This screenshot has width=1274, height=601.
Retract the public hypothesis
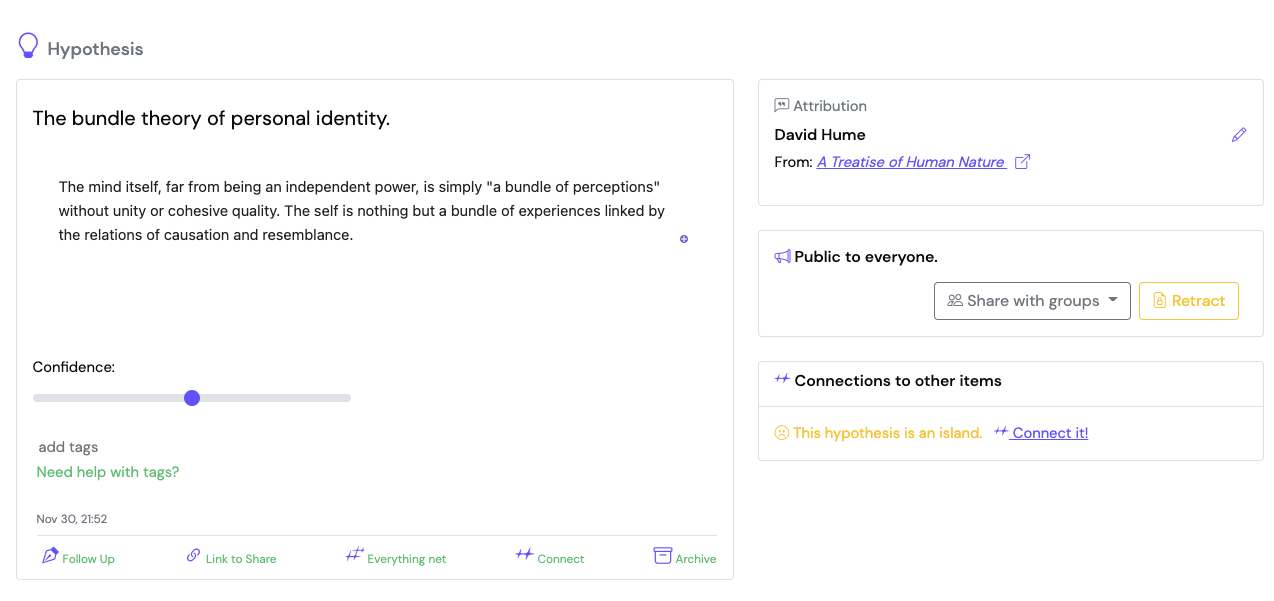[x=1189, y=301]
